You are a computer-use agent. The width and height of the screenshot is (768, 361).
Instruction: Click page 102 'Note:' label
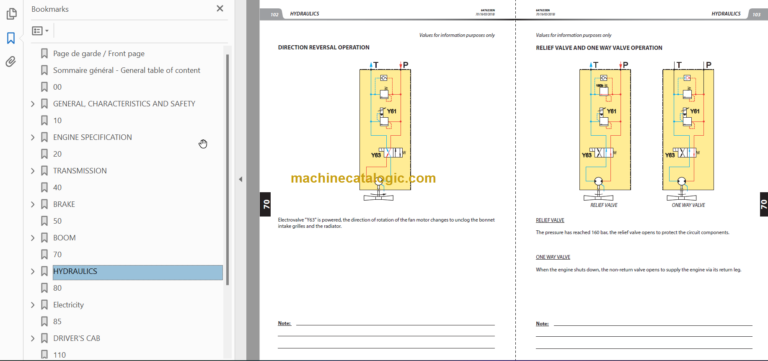pyautogui.click(x=284, y=323)
